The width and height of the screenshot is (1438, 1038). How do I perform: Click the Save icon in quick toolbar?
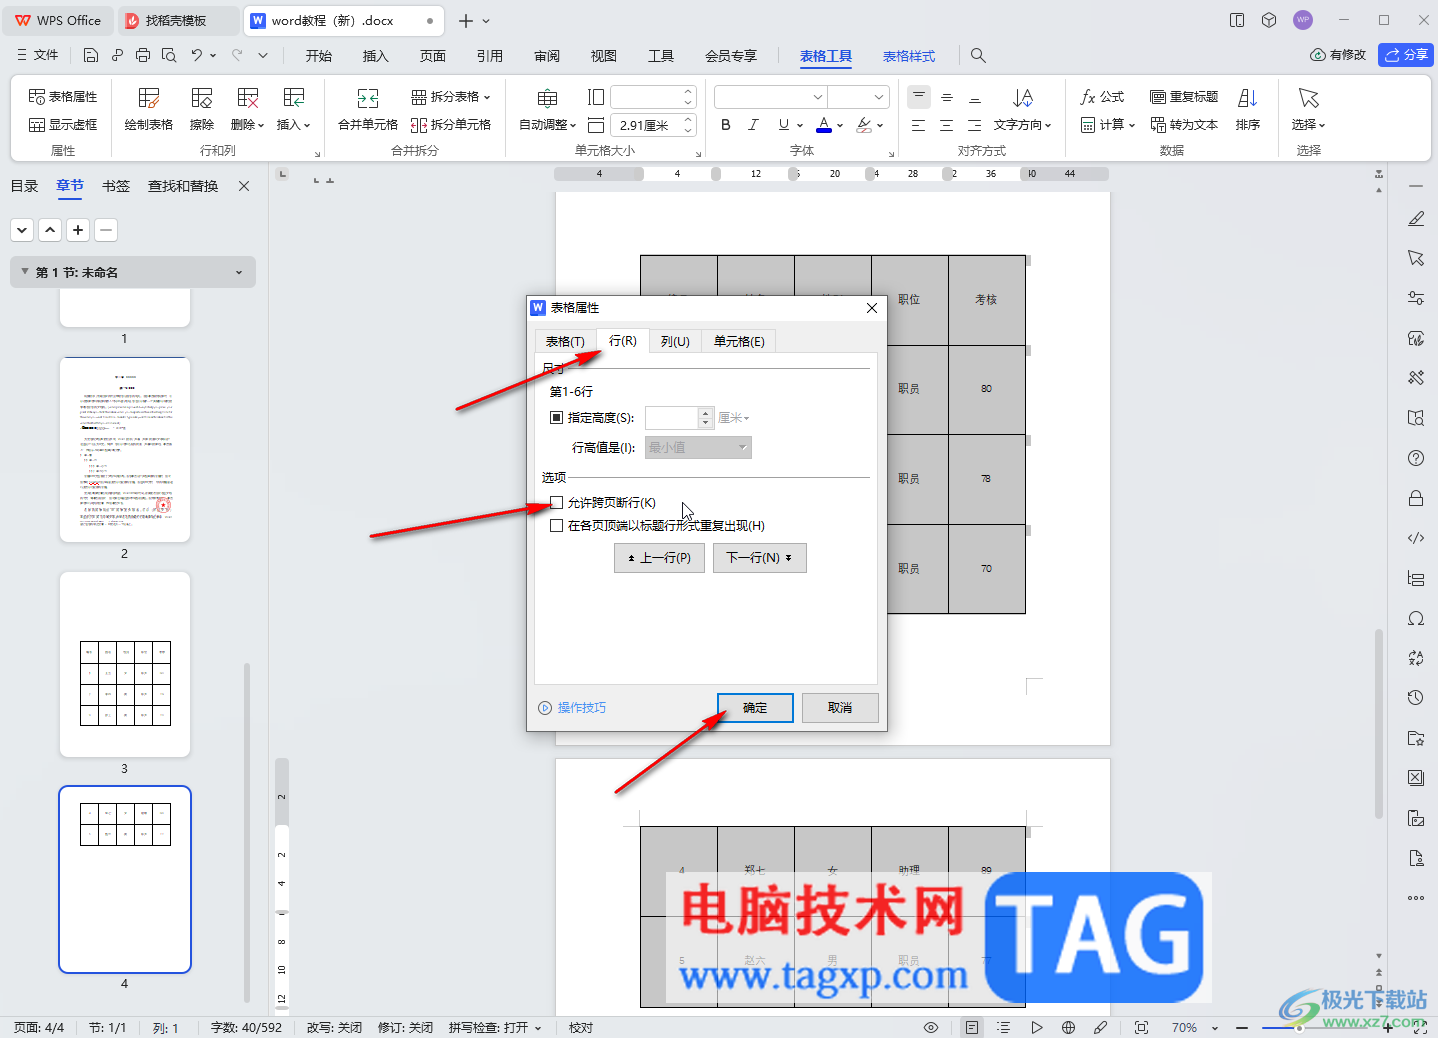click(91, 55)
